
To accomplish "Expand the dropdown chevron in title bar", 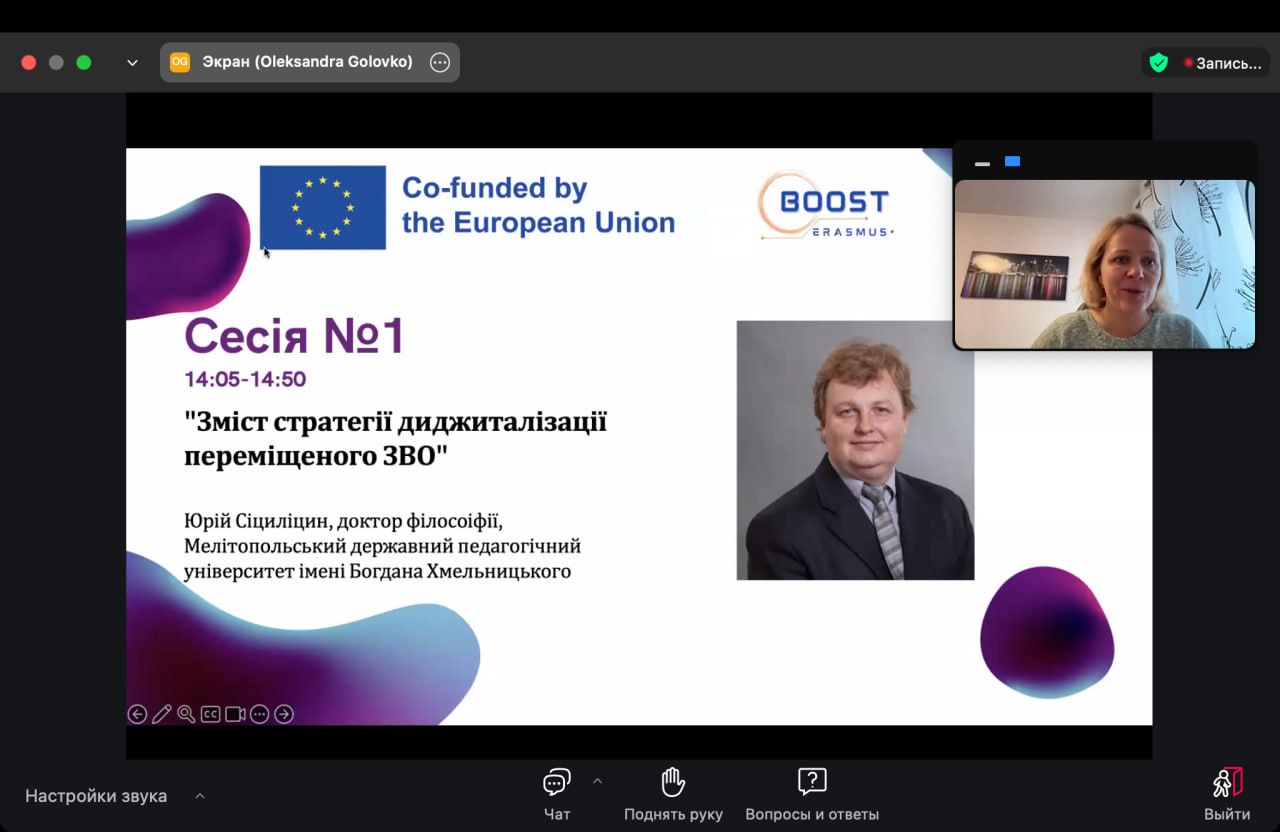I will pos(132,62).
